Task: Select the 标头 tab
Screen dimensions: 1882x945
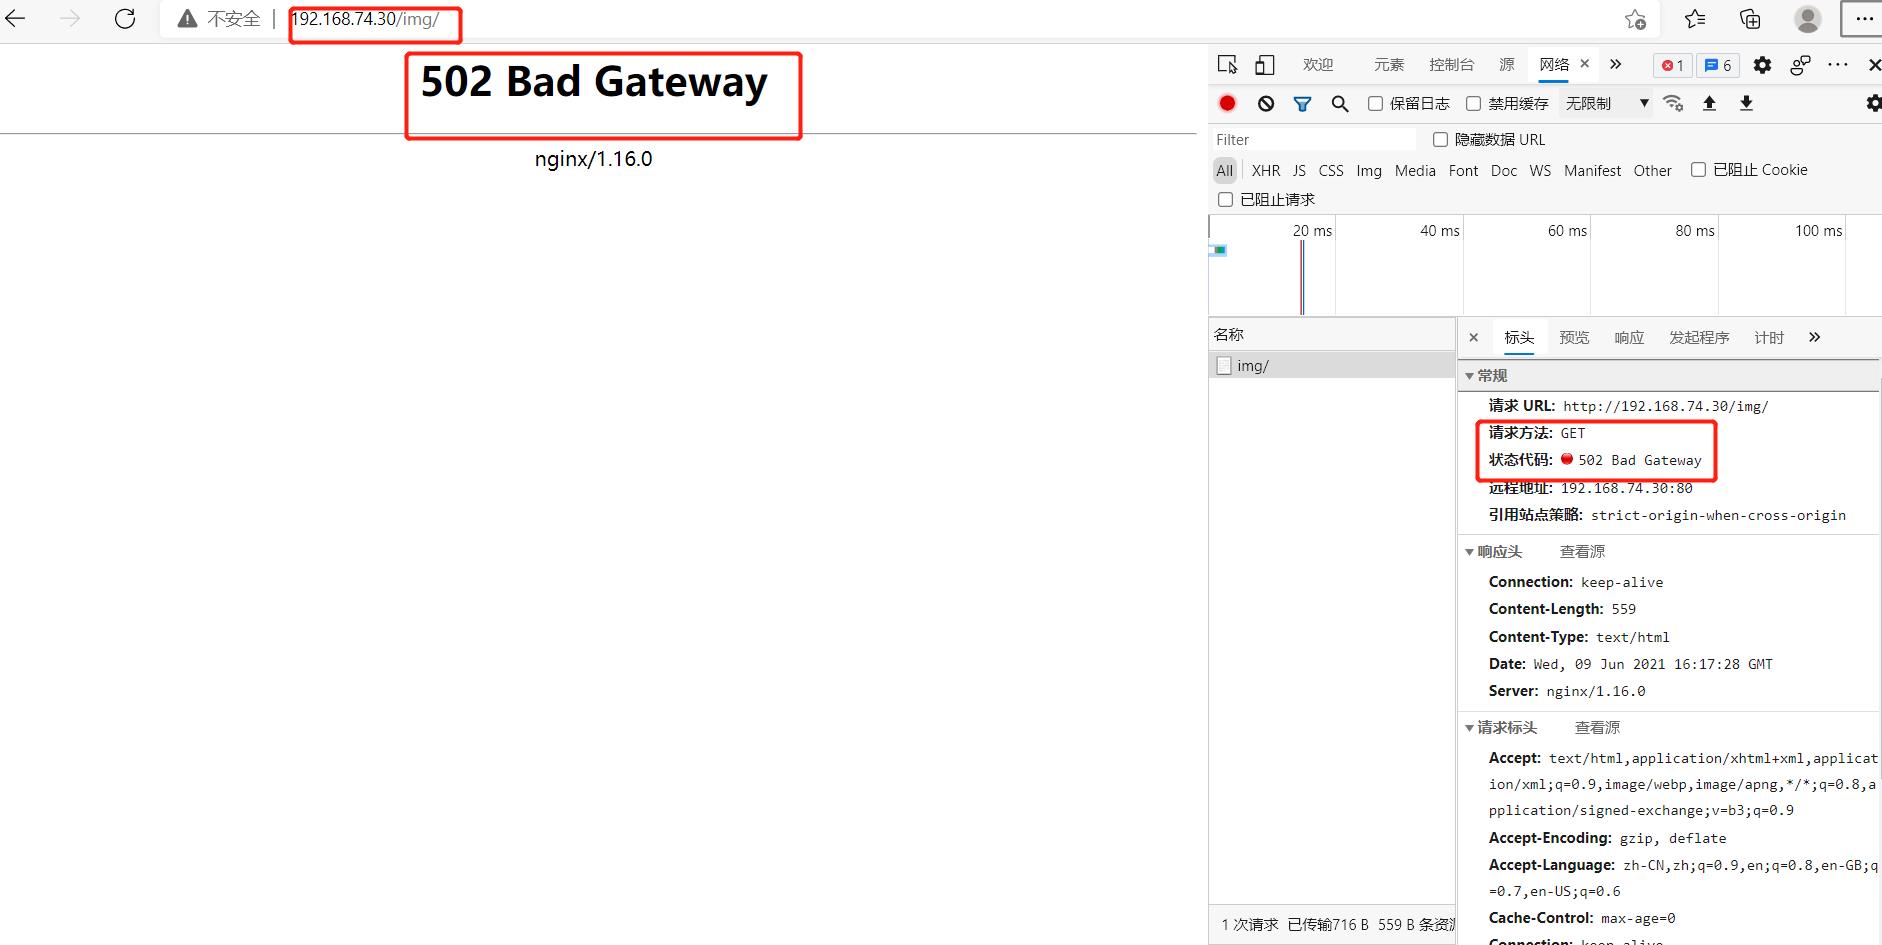Action: pyautogui.click(x=1519, y=338)
